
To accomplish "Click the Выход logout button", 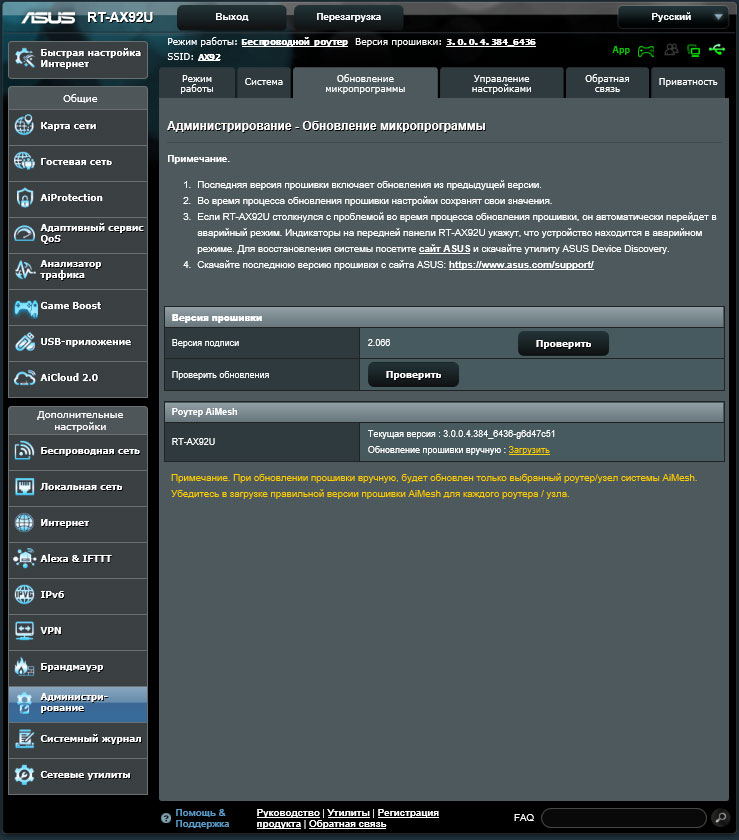I will pos(232,17).
